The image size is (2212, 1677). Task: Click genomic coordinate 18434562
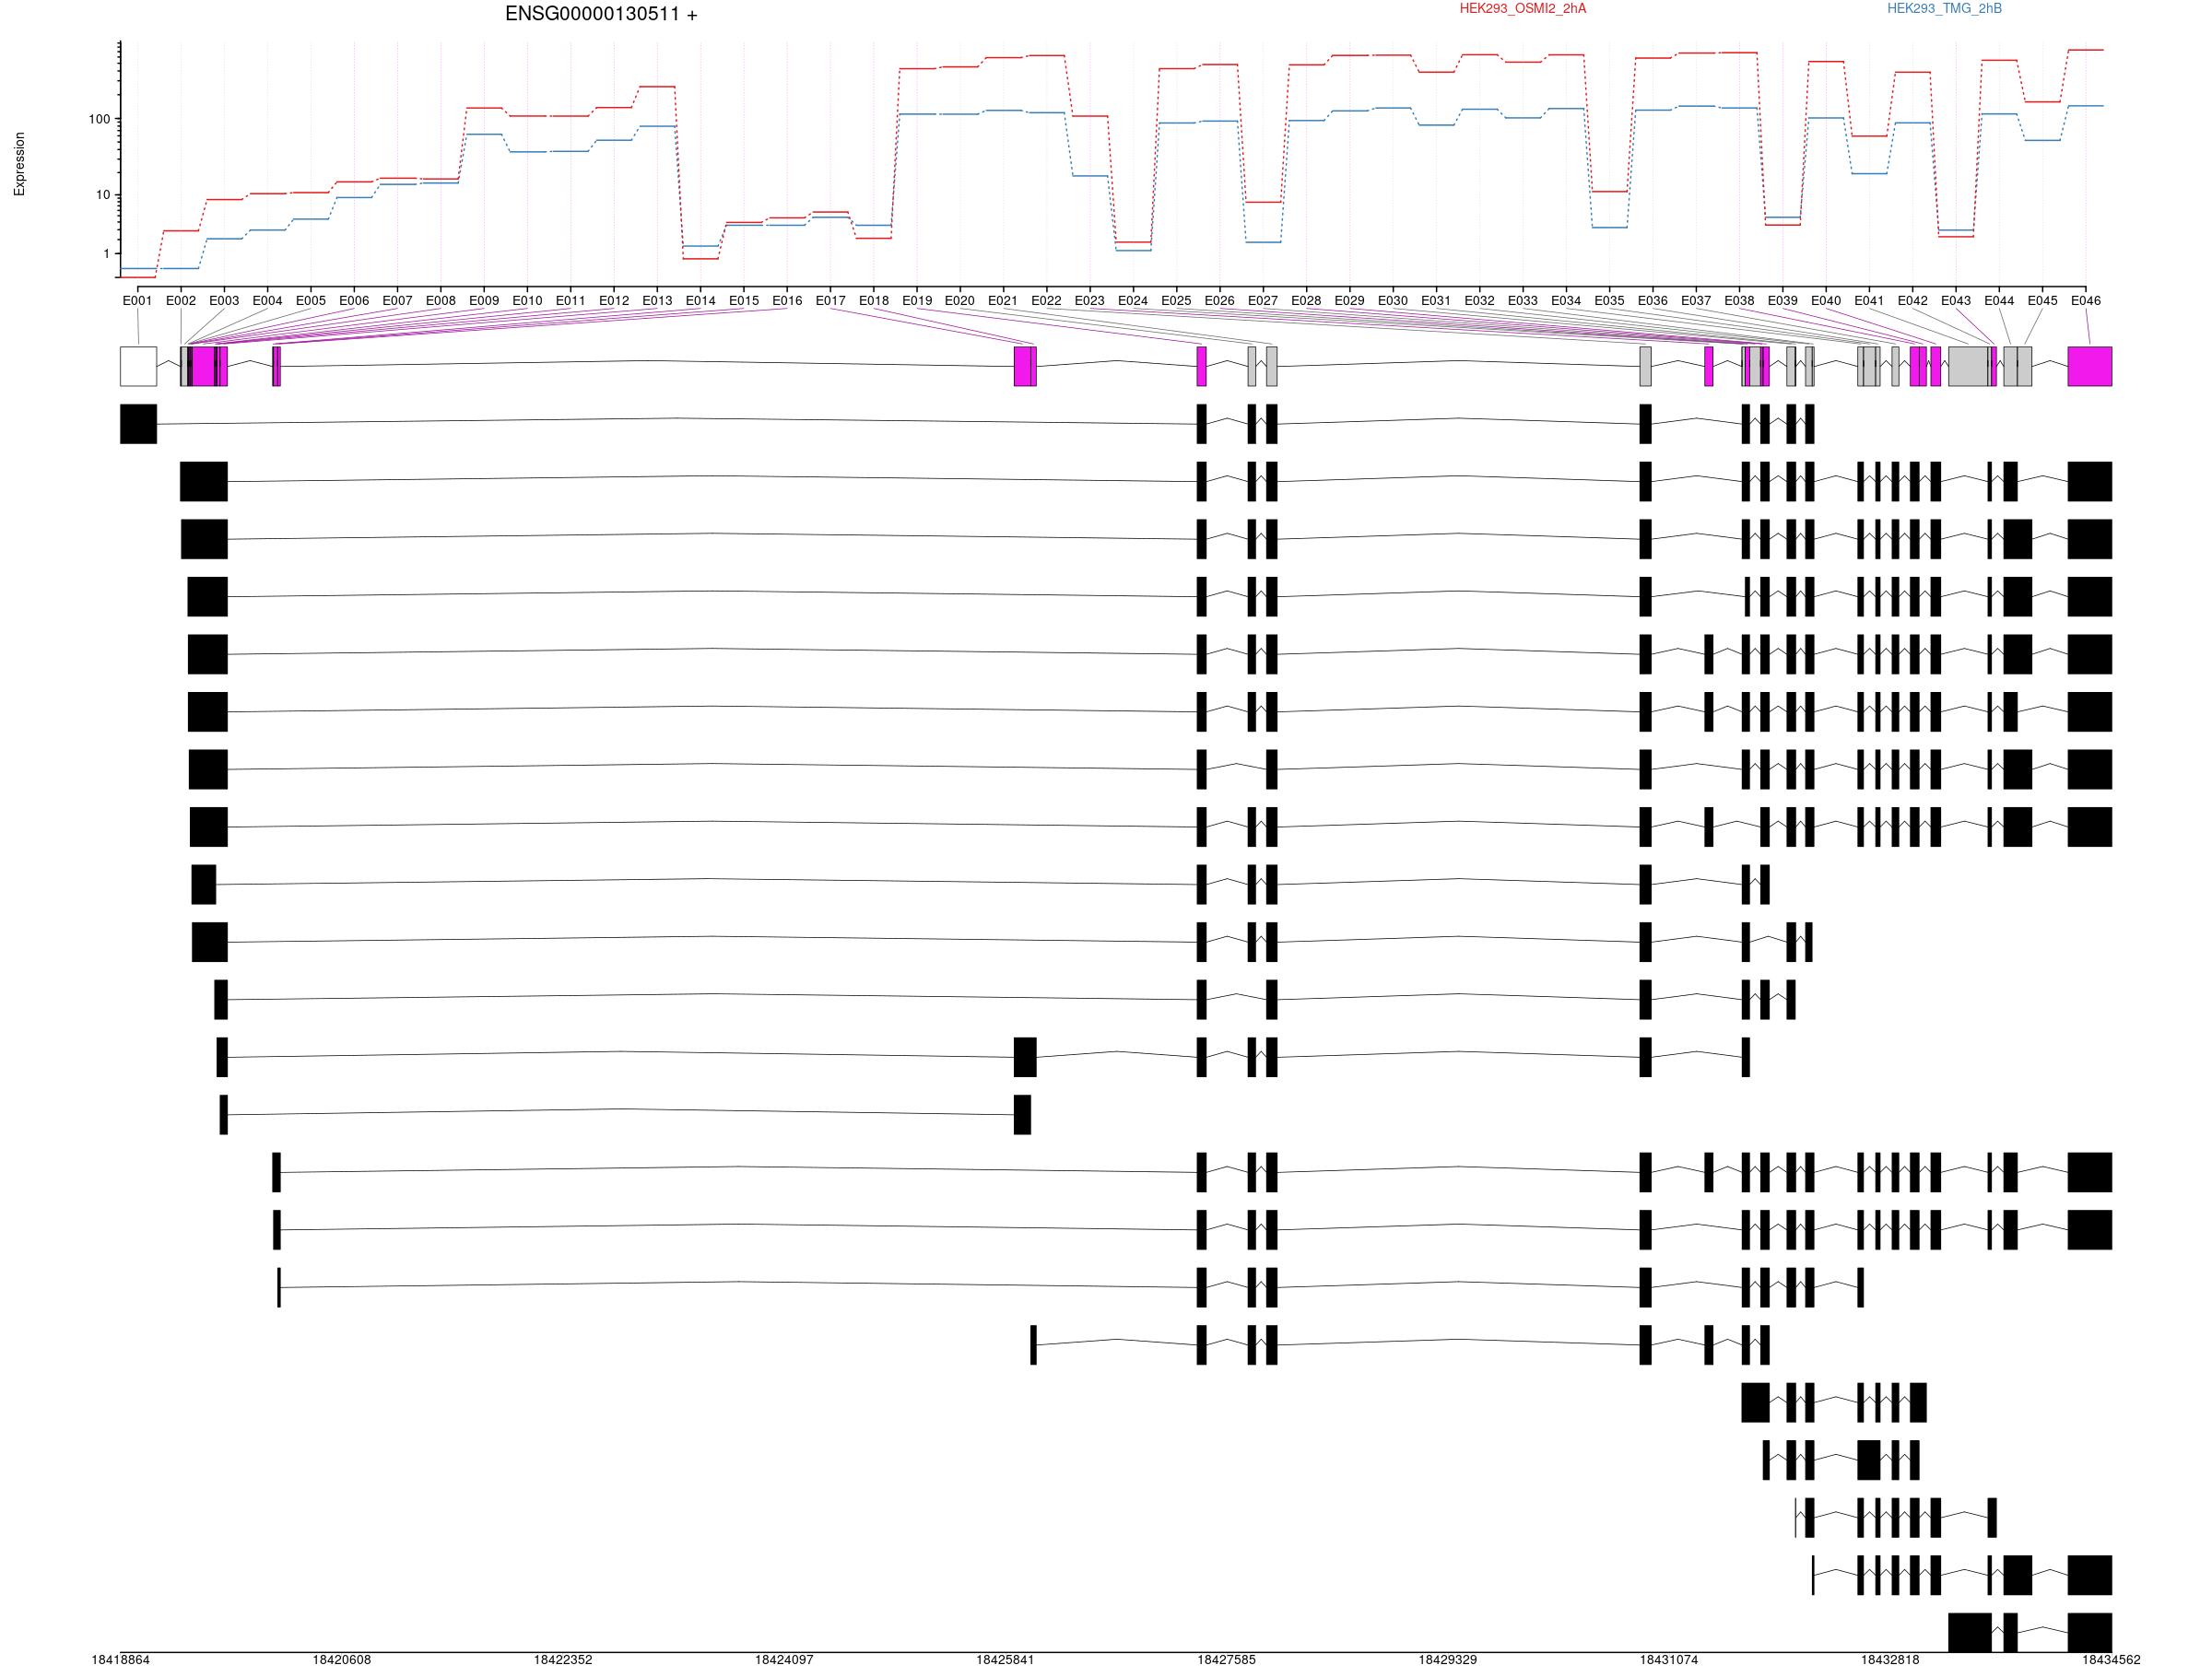pos(2111,1660)
